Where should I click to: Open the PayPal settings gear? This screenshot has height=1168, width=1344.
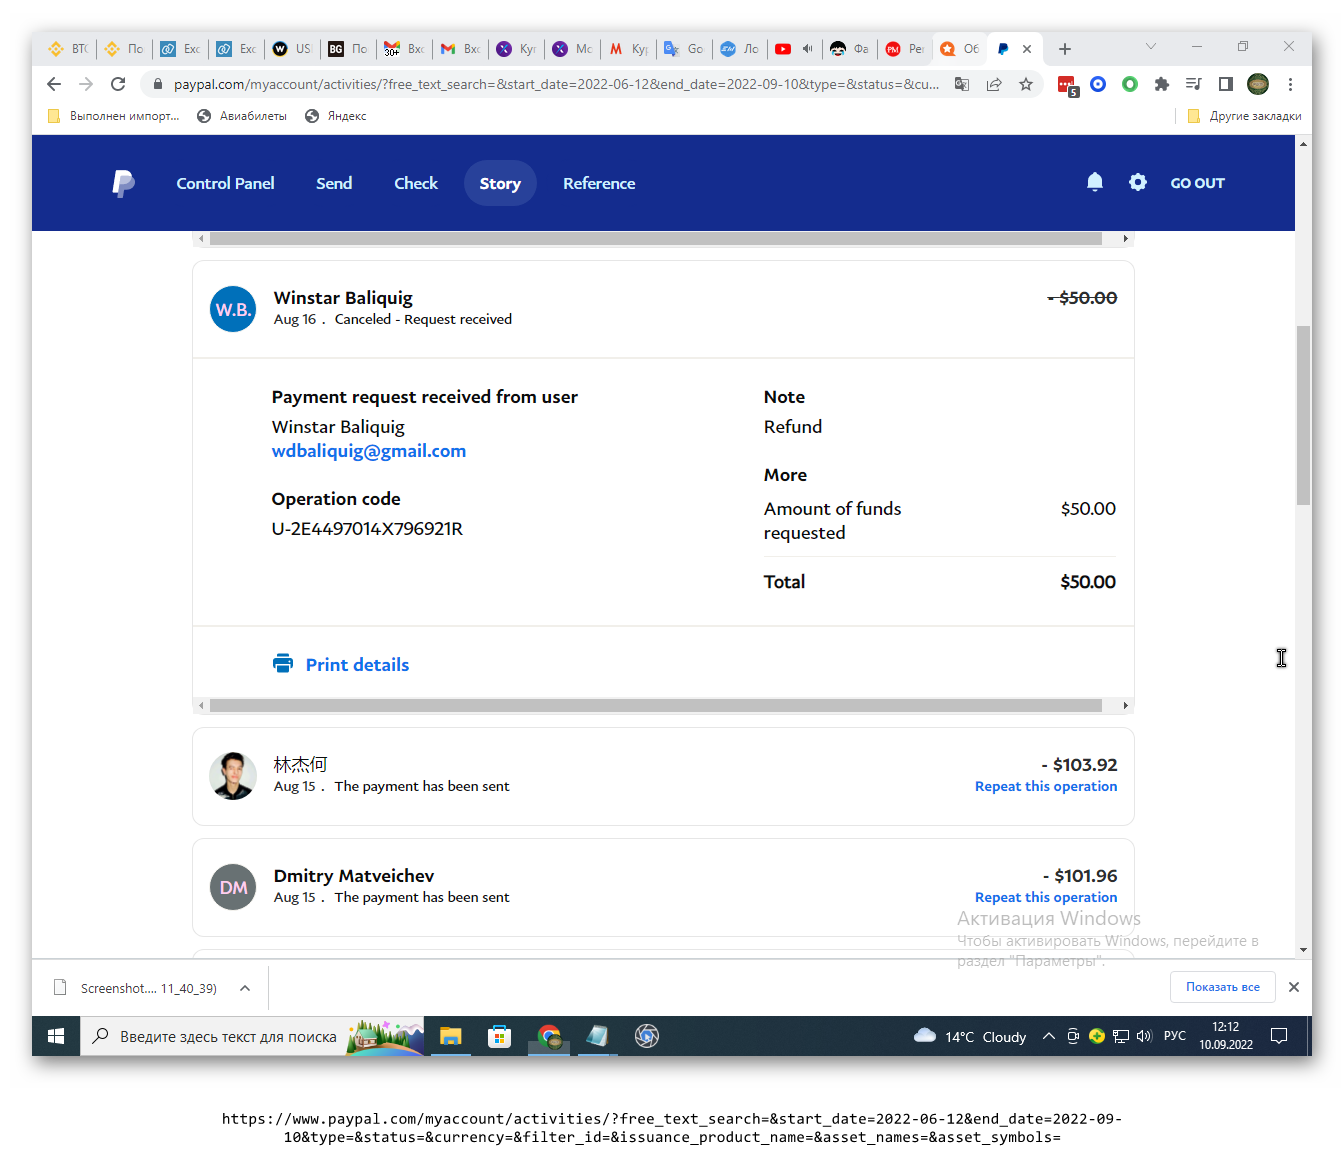pos(1138,182)
